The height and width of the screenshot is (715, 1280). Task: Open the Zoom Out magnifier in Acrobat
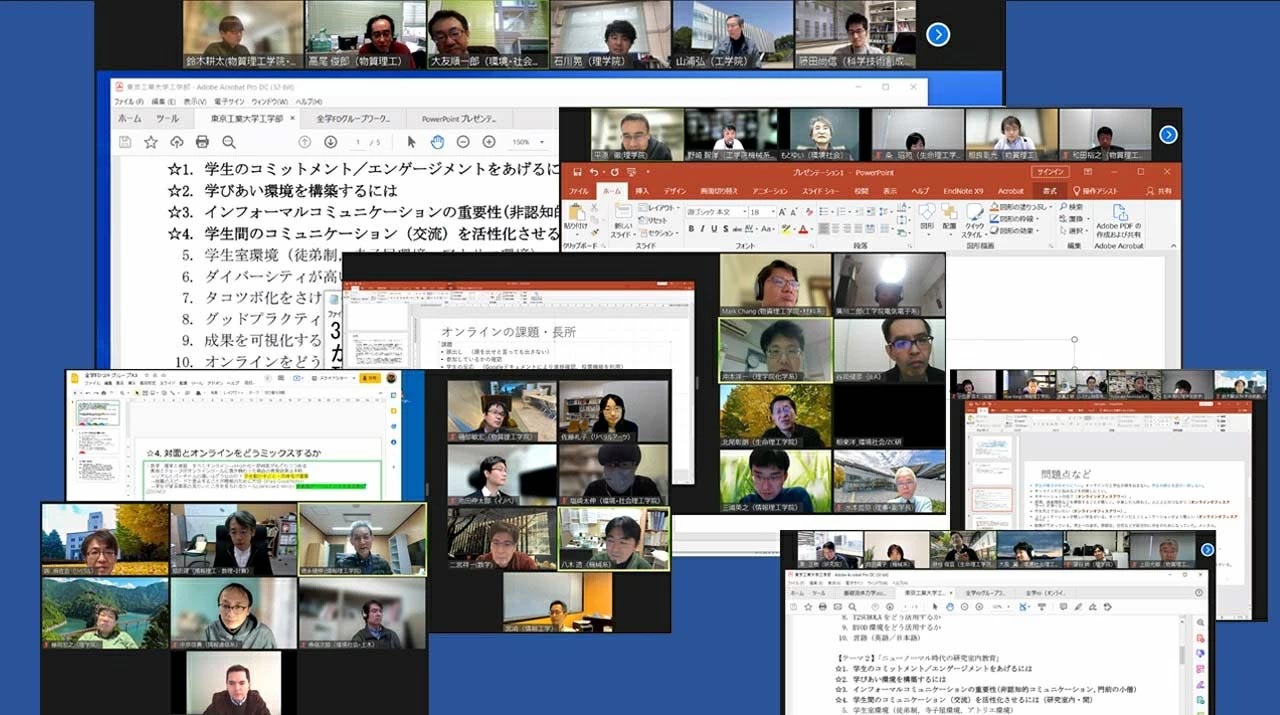pyautogui.click(x=464, y=142)
